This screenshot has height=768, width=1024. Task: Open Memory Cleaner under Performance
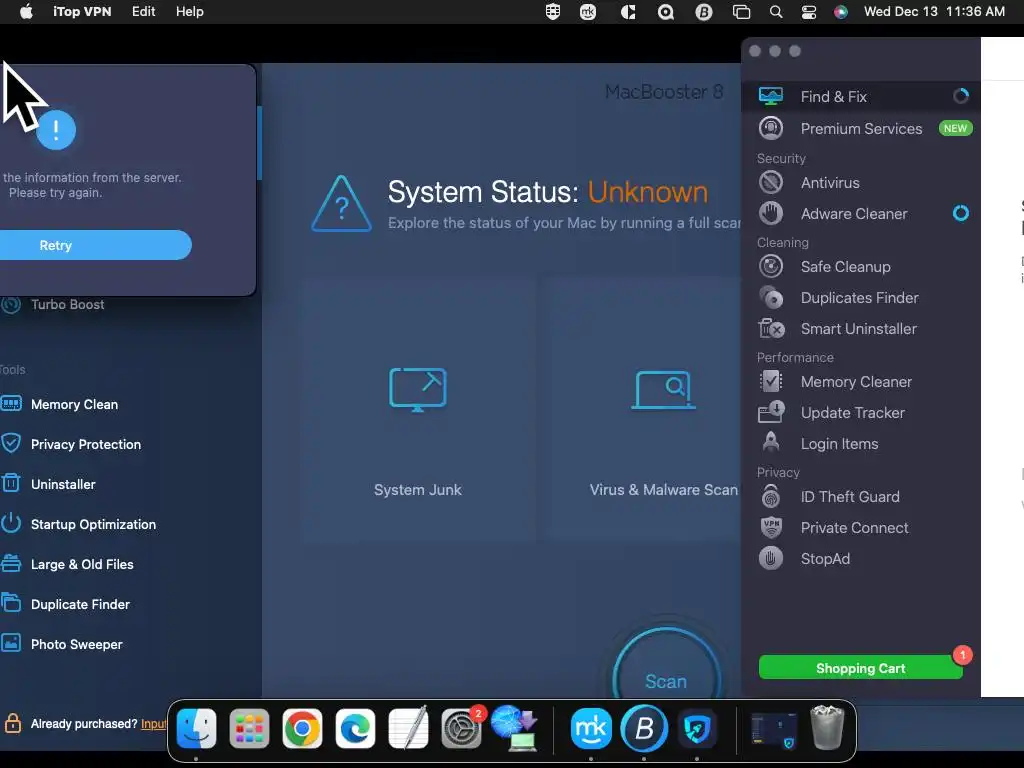(x=861, y=381)
